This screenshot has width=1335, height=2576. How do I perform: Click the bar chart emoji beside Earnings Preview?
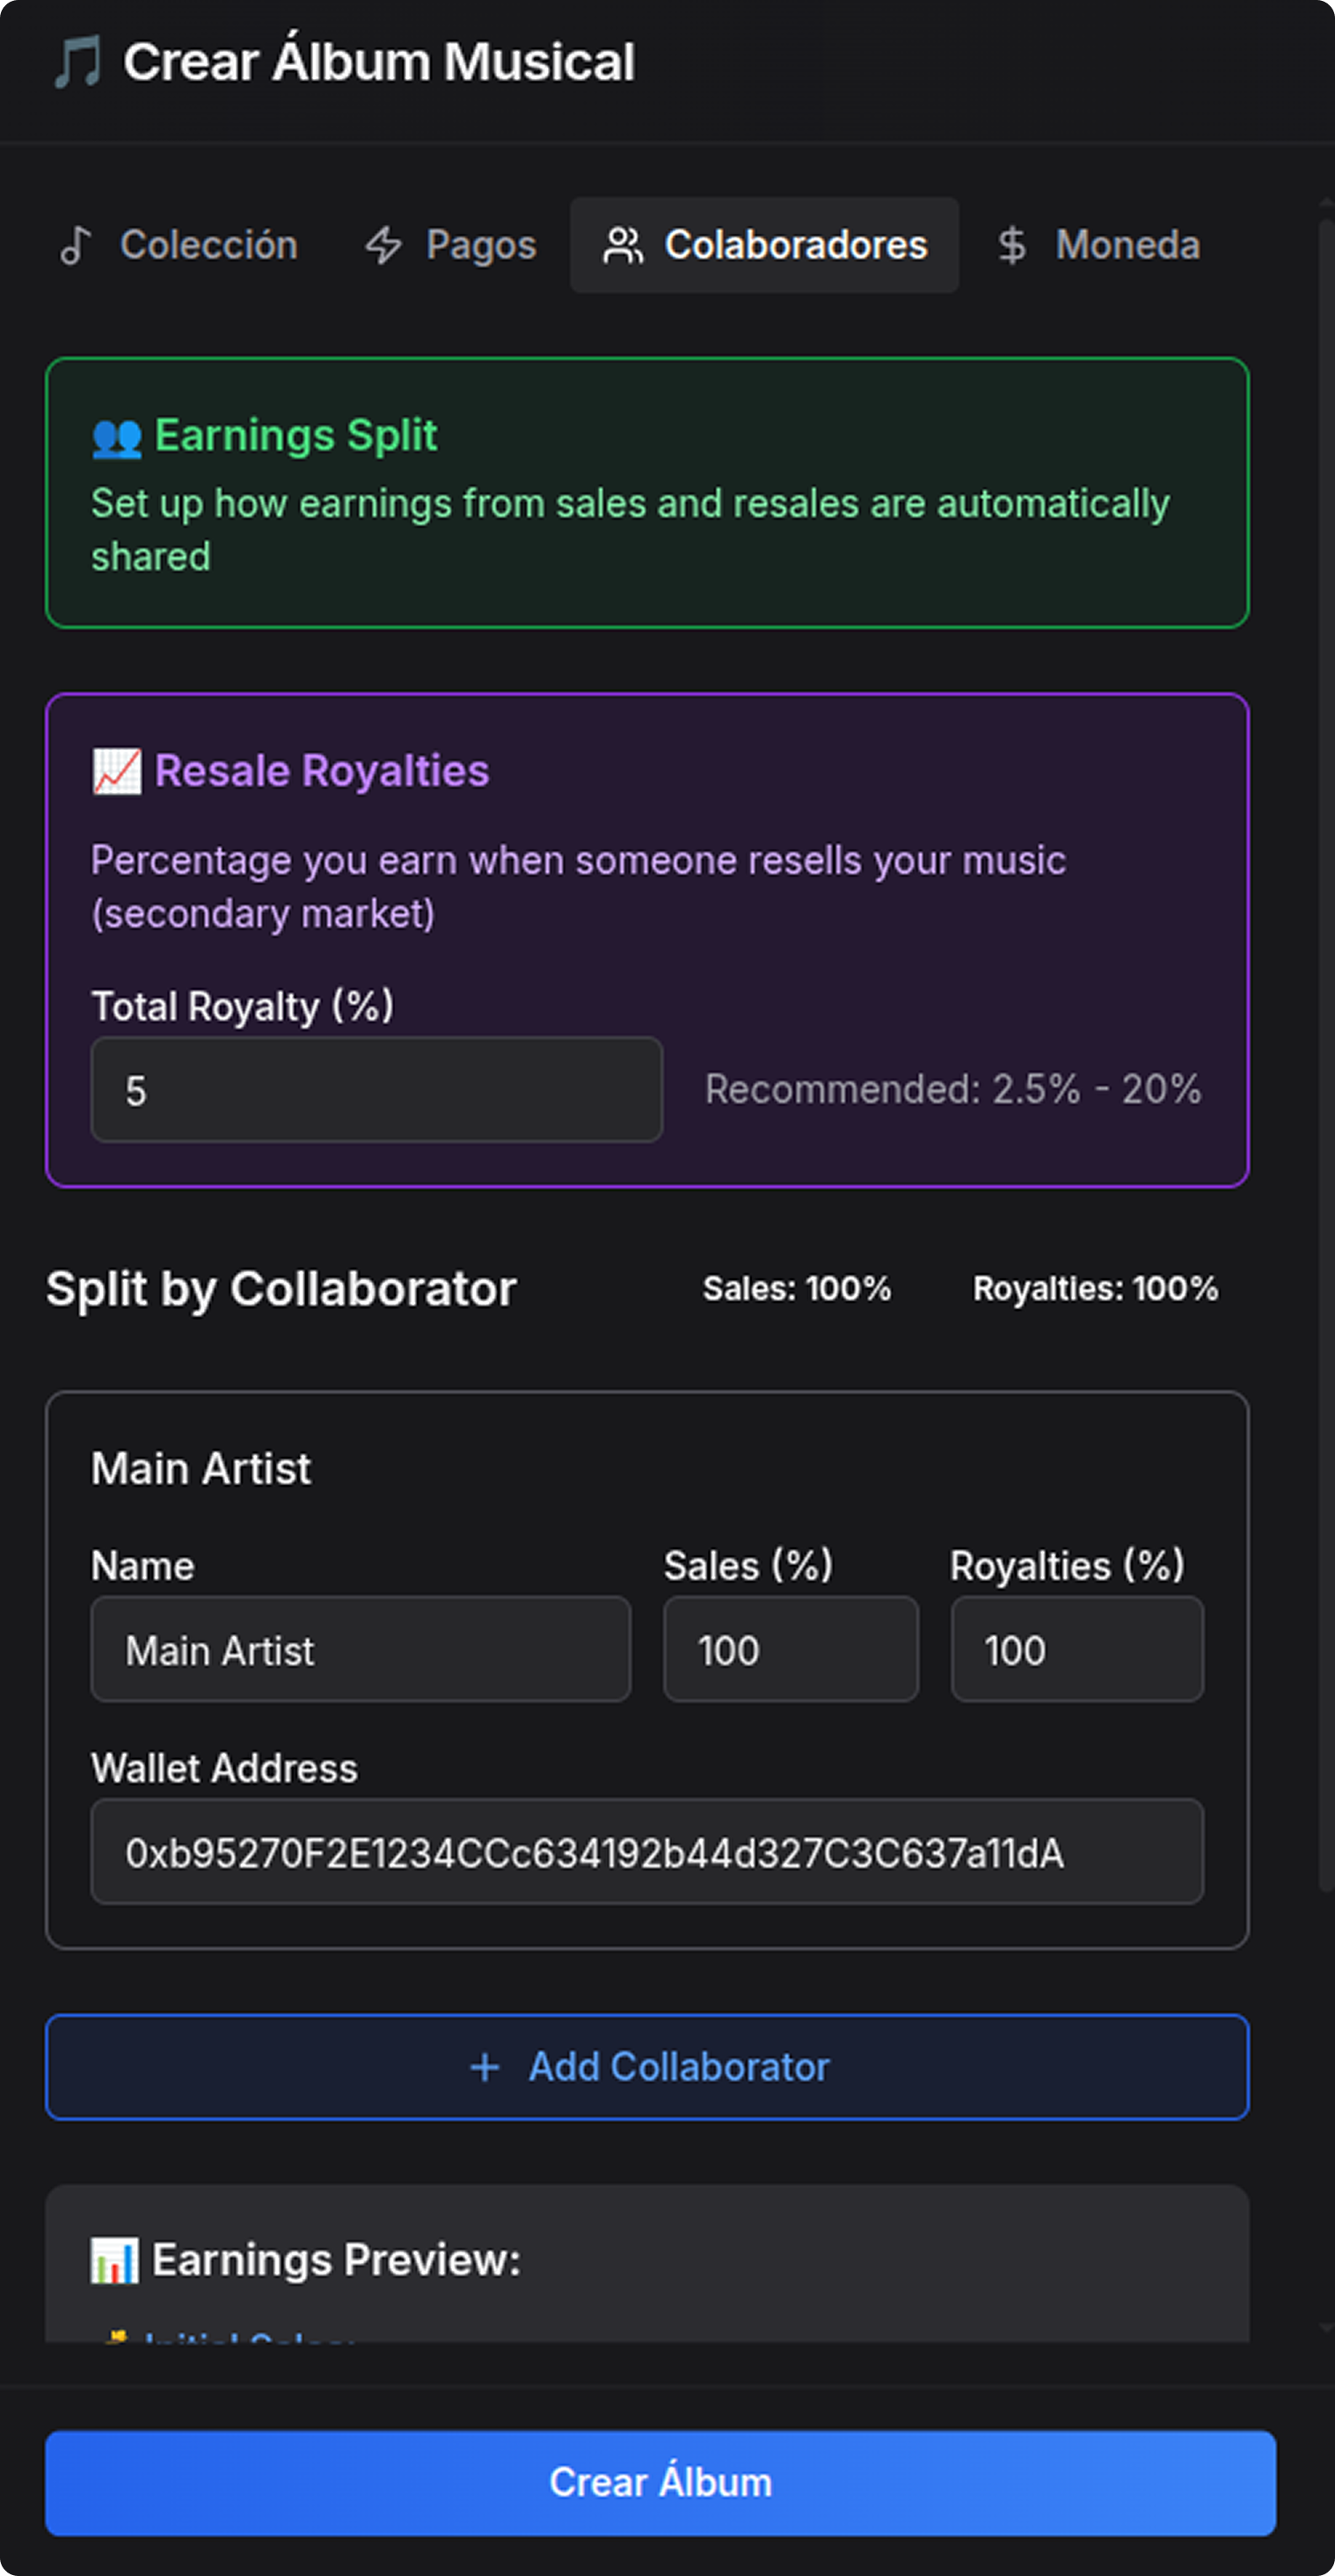point(115,2261)
